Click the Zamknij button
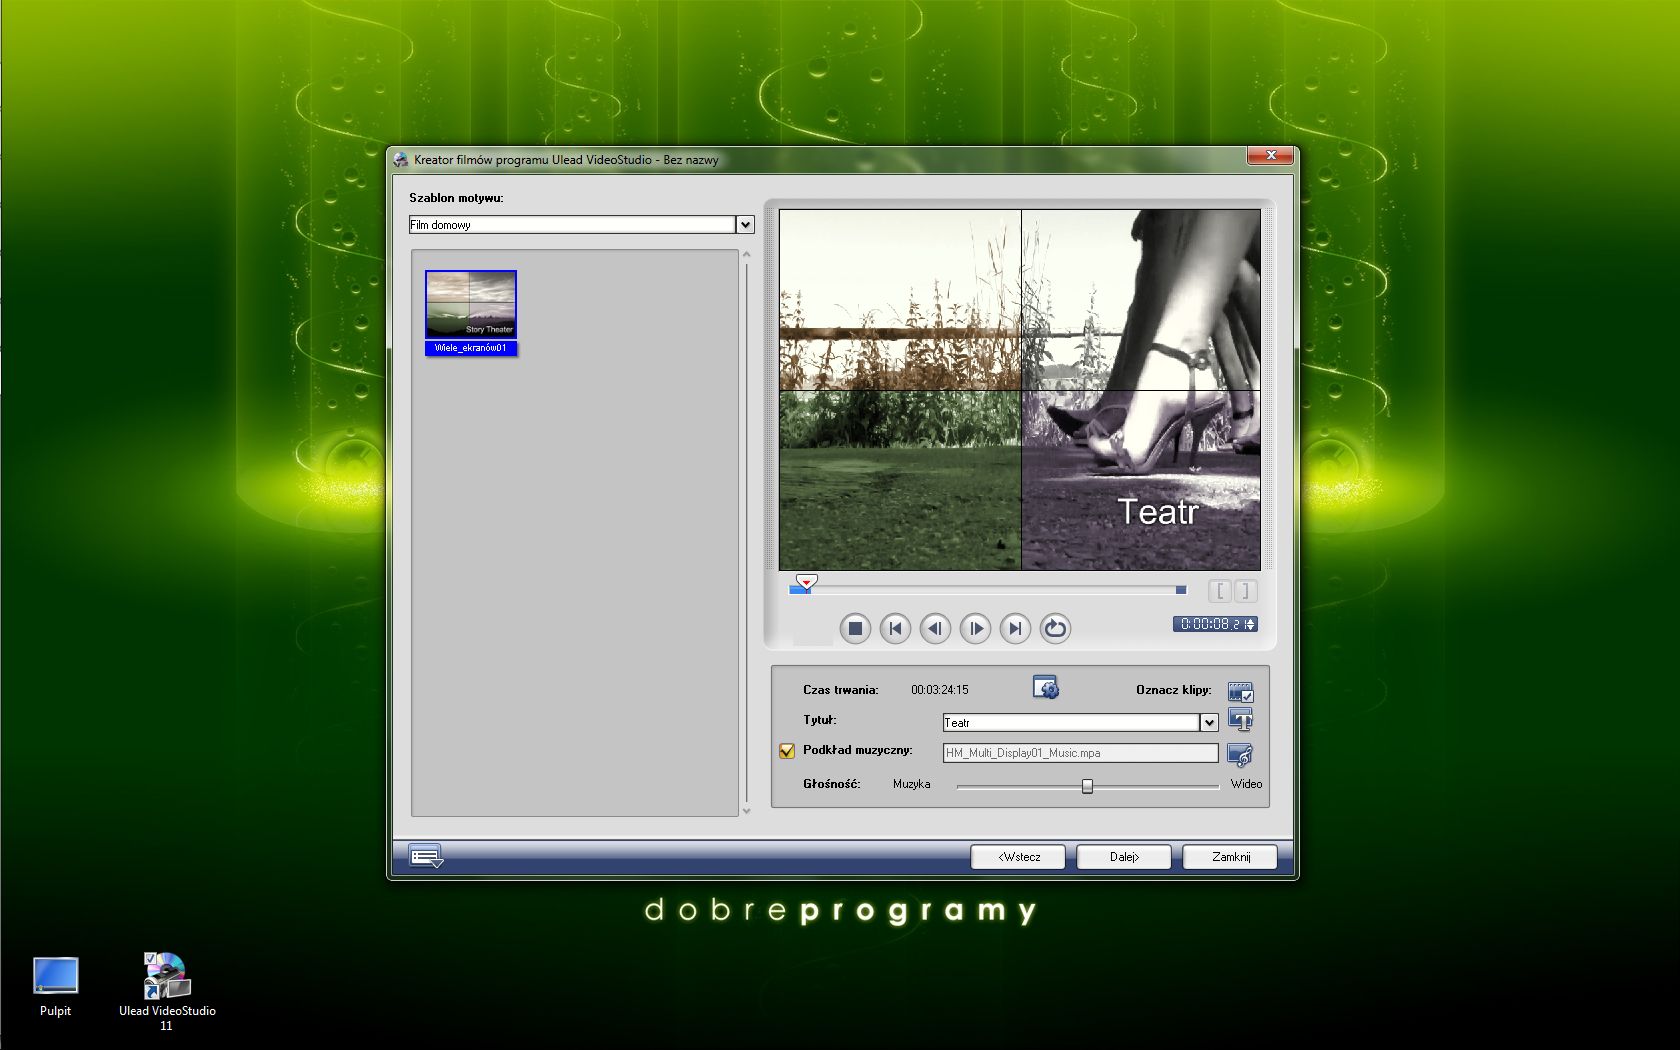 [1230, 857]
